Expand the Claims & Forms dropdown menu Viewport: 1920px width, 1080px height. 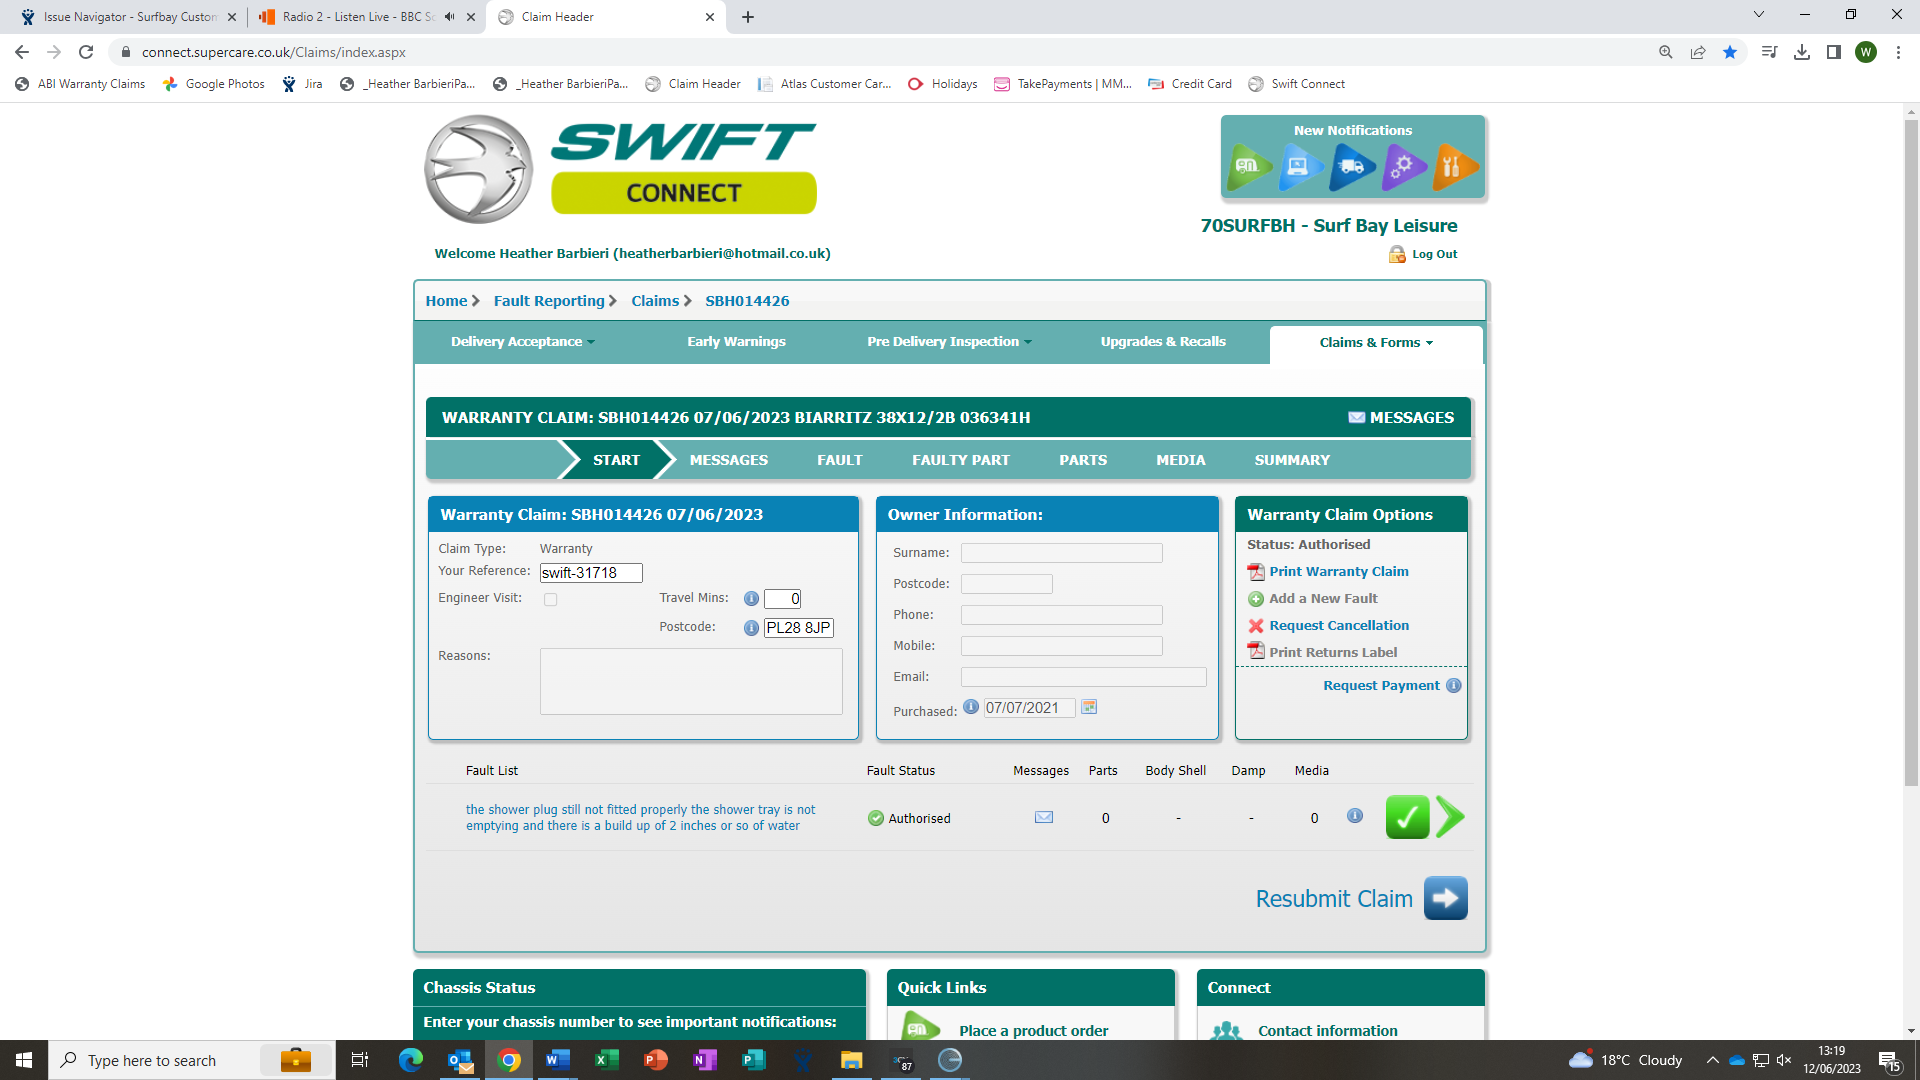1376,343
